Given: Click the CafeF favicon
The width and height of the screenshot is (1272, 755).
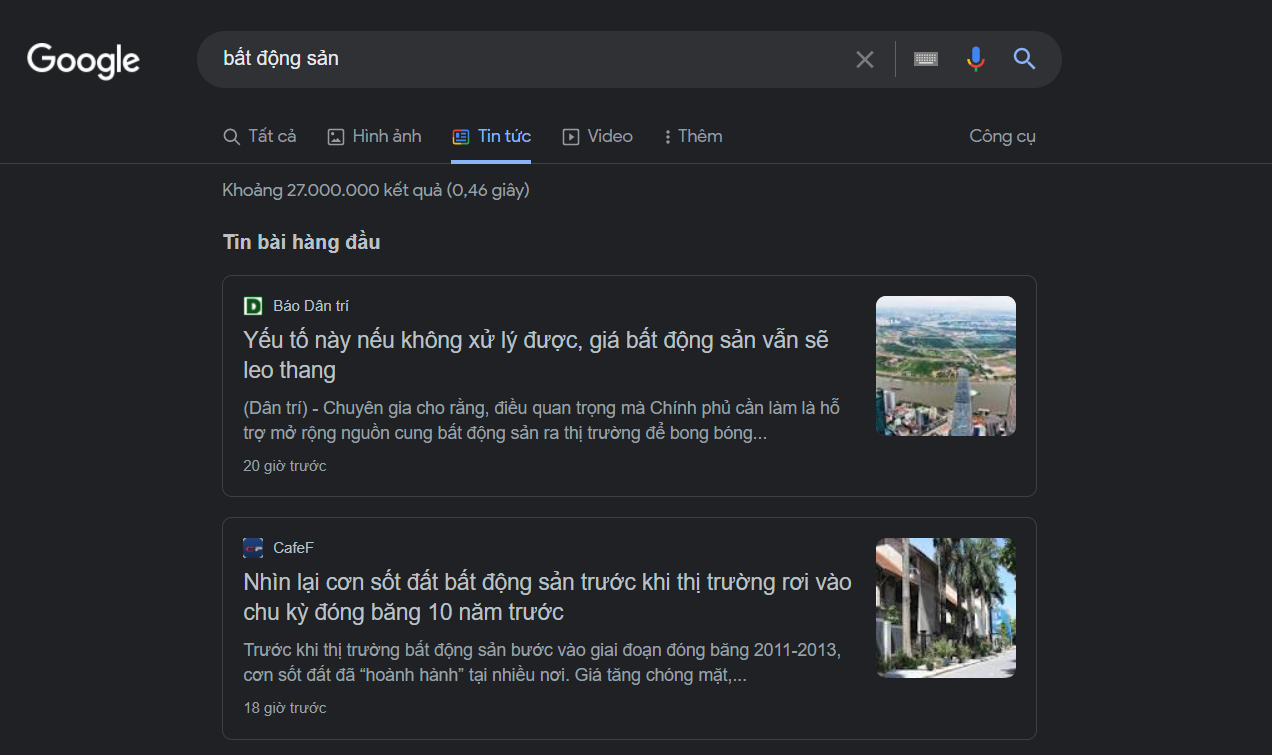Looking at the screenshot, I should coord(253,548).
